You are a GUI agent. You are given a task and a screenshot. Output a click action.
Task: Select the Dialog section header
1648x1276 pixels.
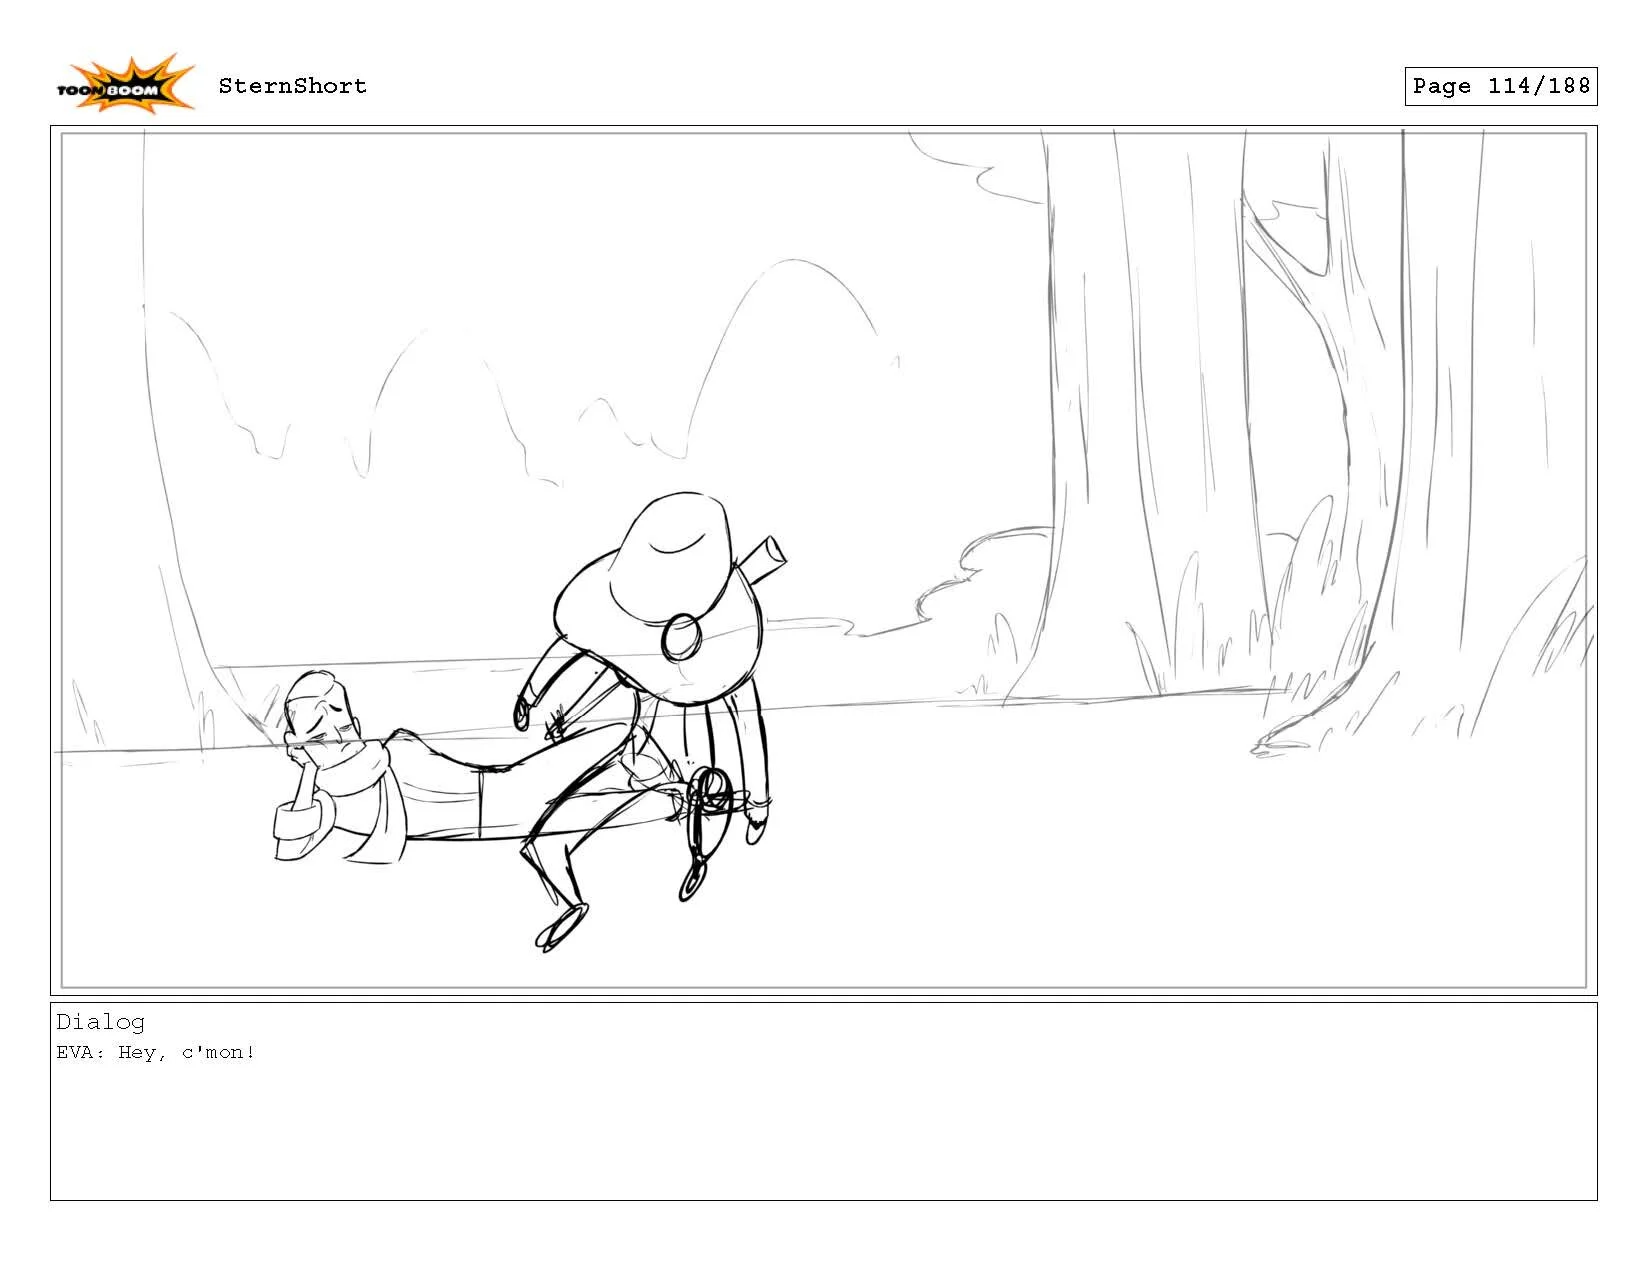pos(100,1022)
